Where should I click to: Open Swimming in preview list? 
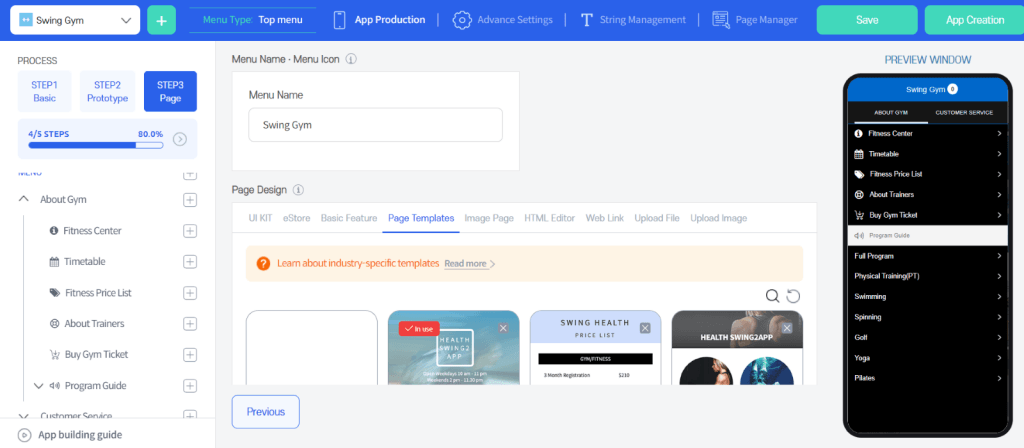click(x=928, y=296)
